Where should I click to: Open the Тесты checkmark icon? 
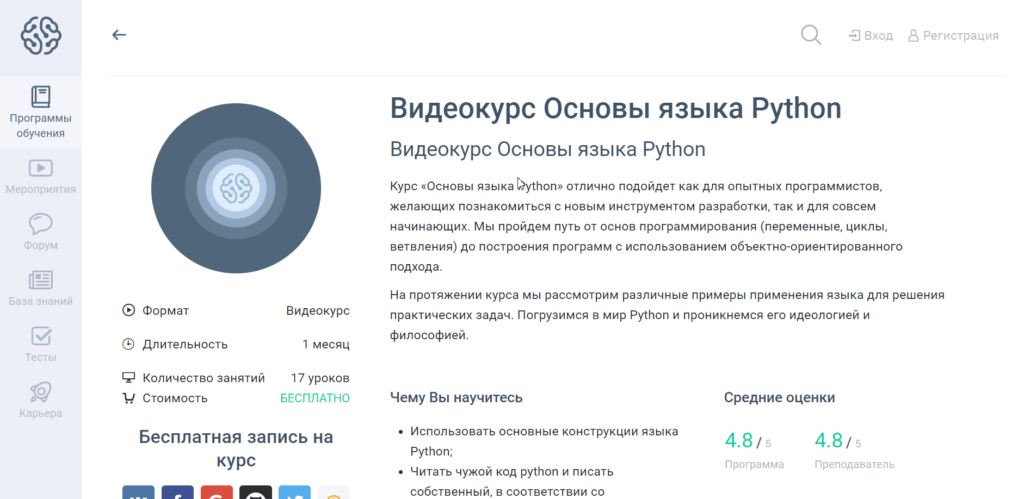[41, 344]
